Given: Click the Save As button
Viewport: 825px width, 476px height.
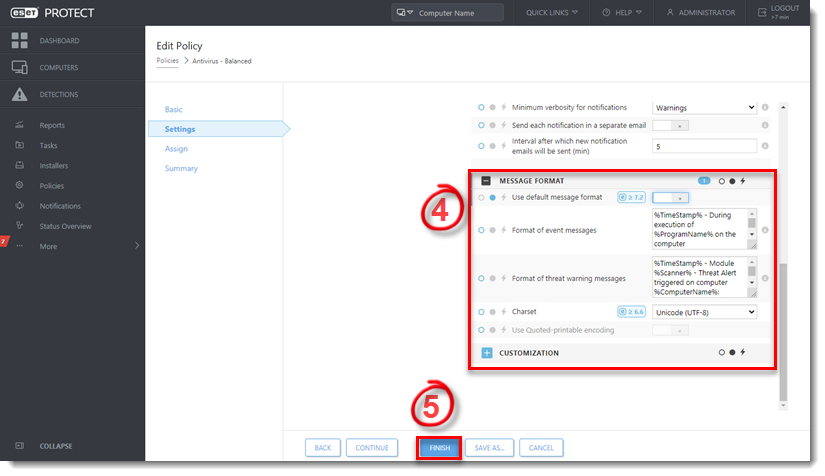Looking at the screenshot, I should [489, 448].
